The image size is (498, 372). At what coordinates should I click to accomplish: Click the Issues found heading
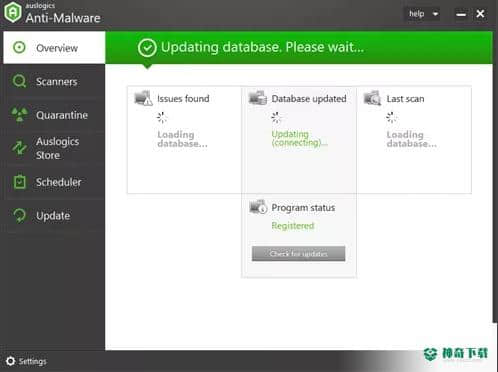183,99
